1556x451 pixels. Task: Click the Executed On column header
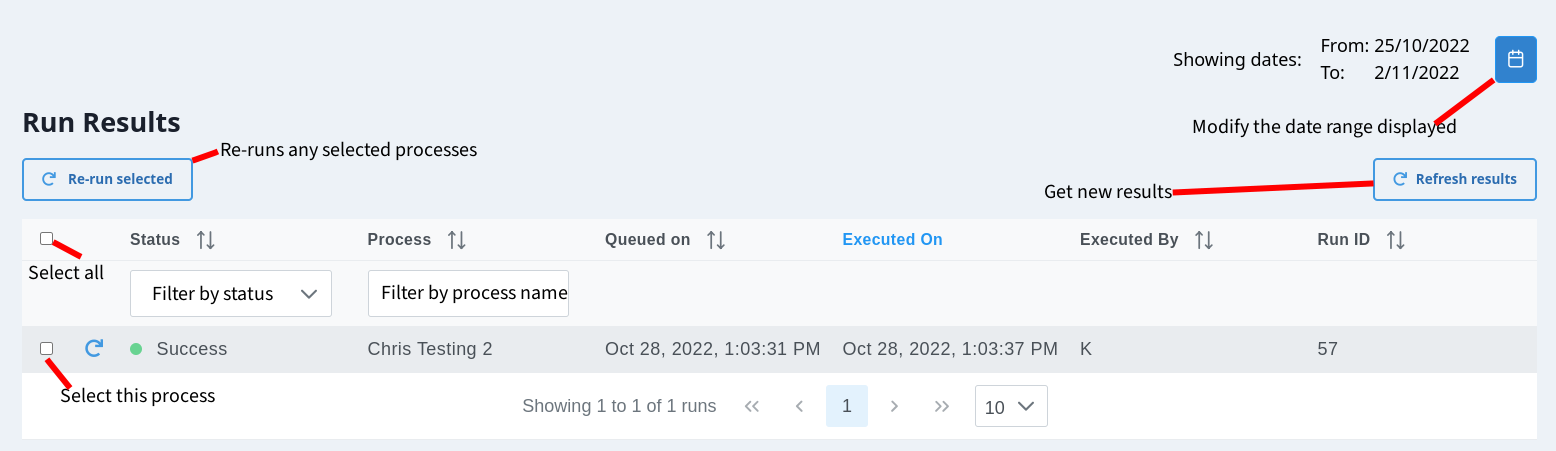pyautogui.click(x=892, y=240)
